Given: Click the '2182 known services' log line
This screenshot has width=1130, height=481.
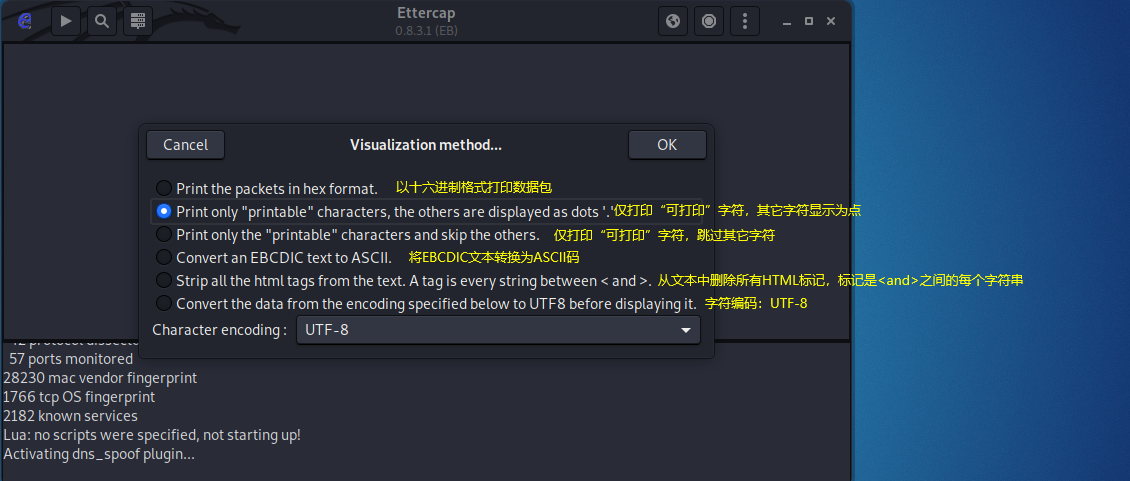Looking at the screenshot, I should coord(71,416).
